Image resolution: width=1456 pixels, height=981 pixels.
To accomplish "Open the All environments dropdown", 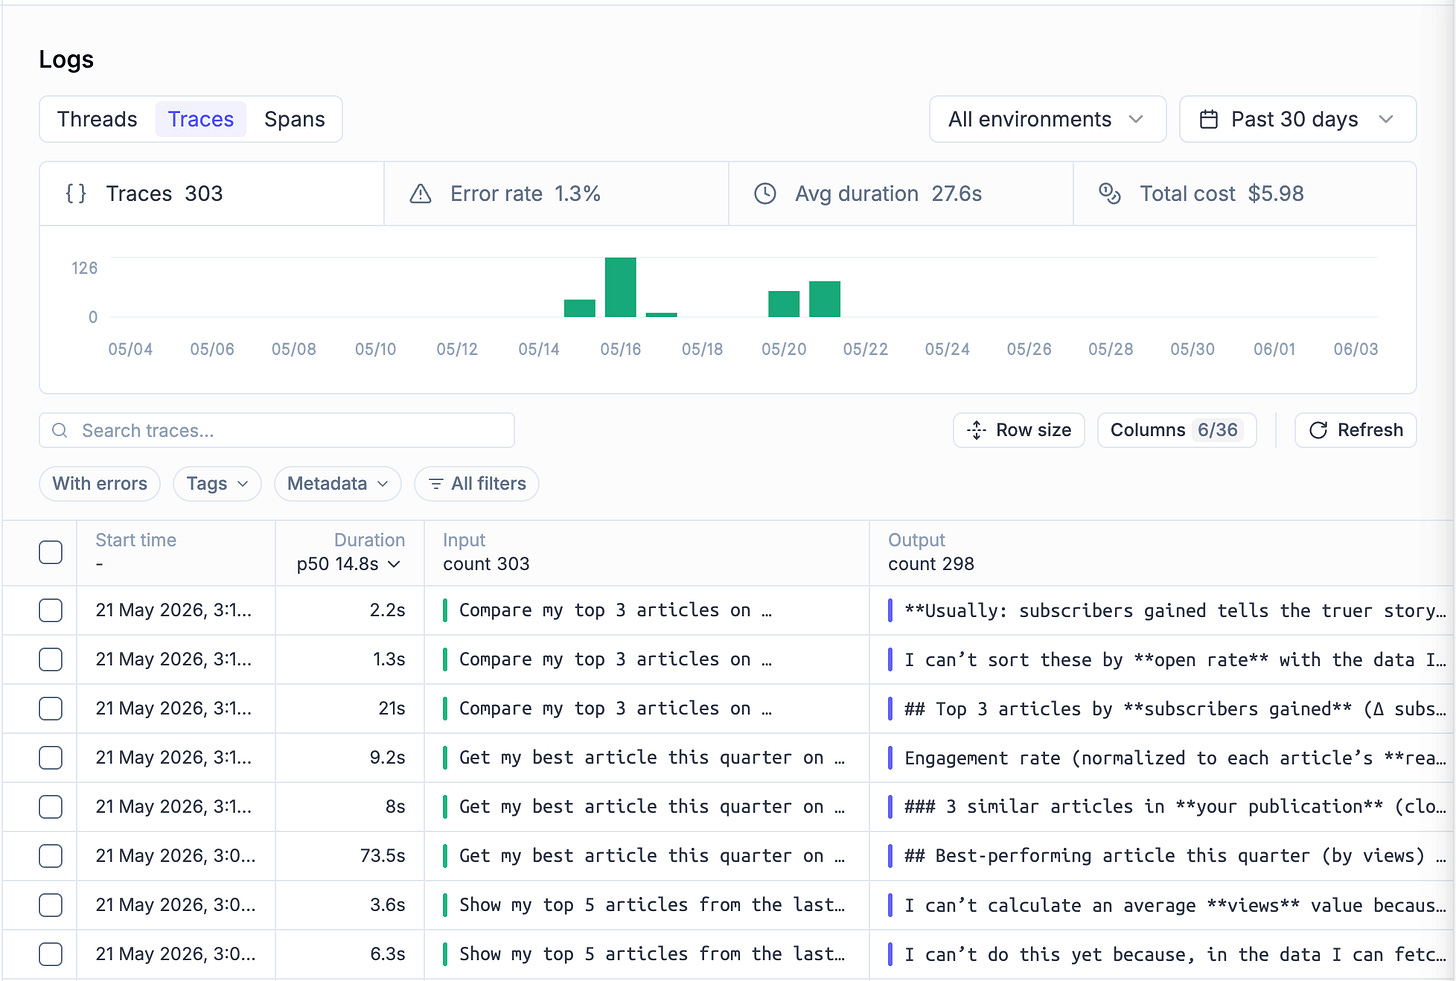I will [1047, 119].
